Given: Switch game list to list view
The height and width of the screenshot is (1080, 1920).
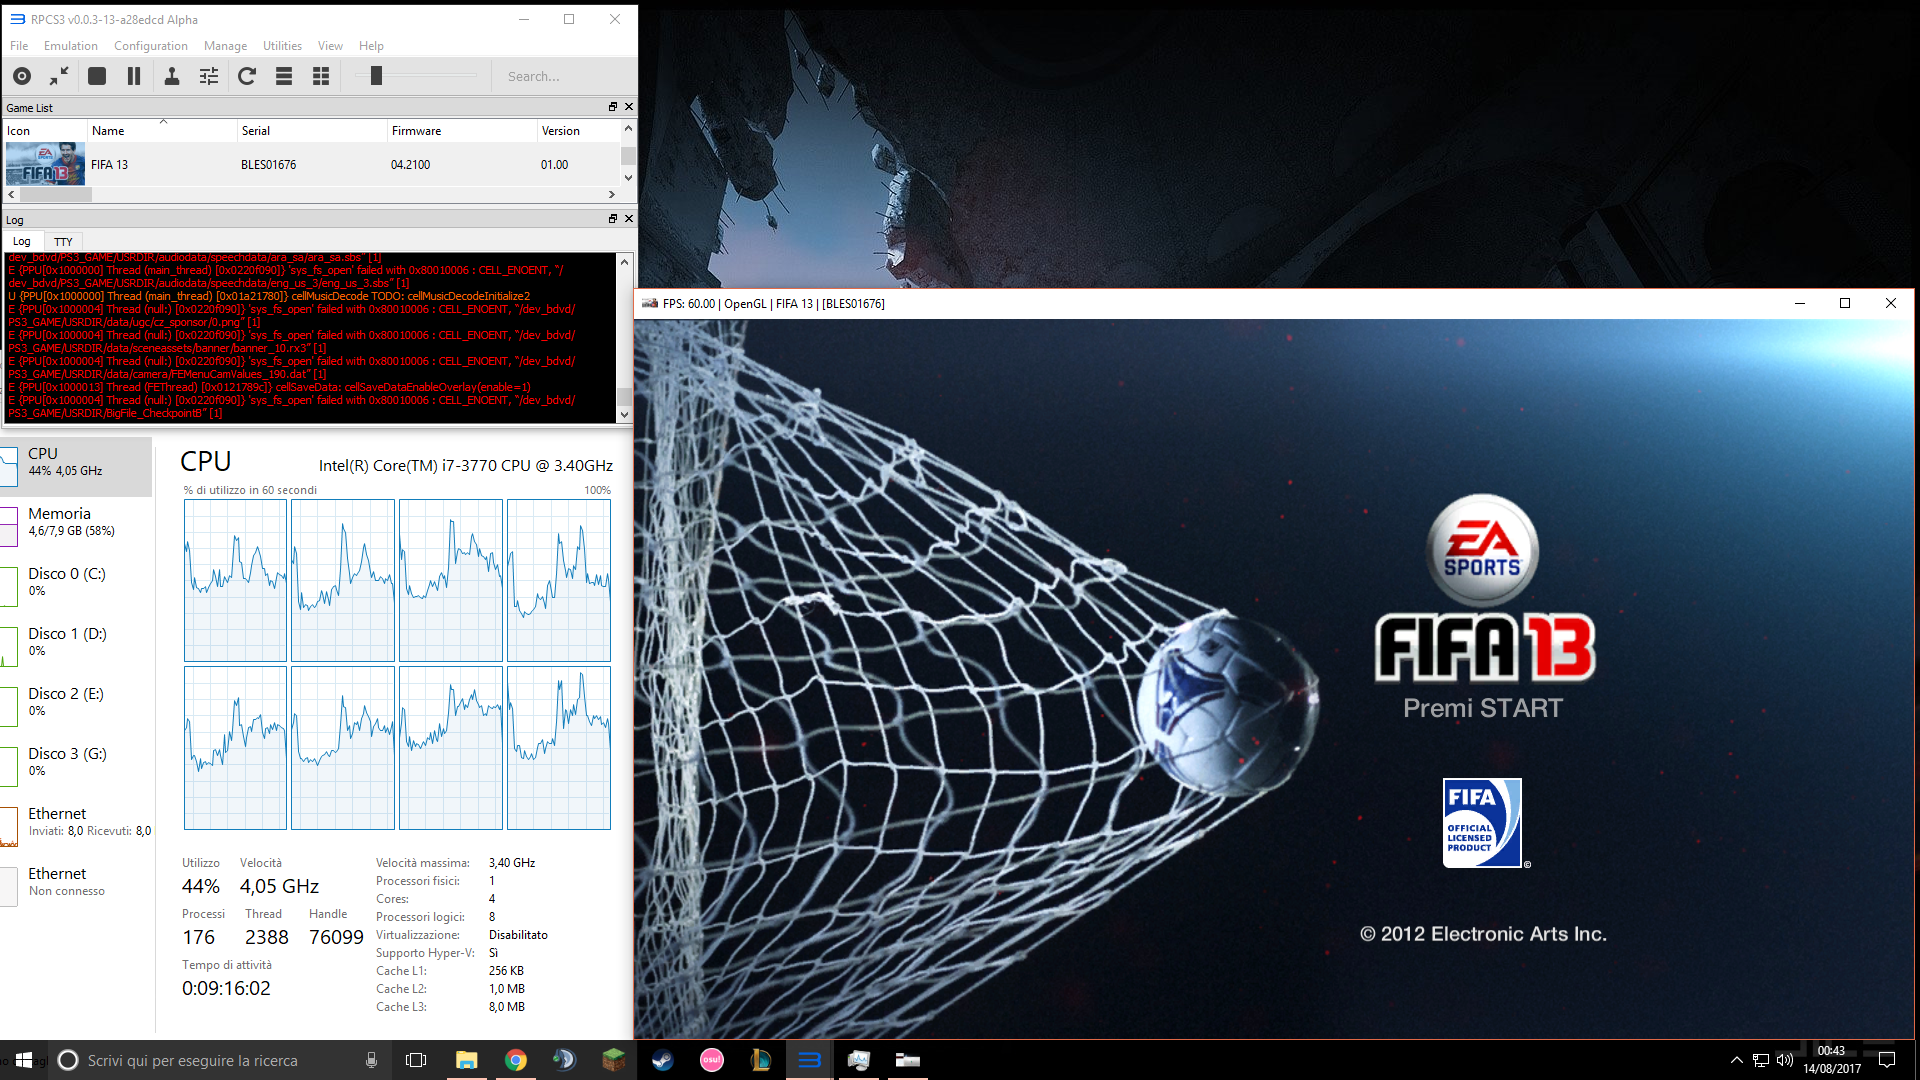Looking at the screenshot, I should click(284, 76).
